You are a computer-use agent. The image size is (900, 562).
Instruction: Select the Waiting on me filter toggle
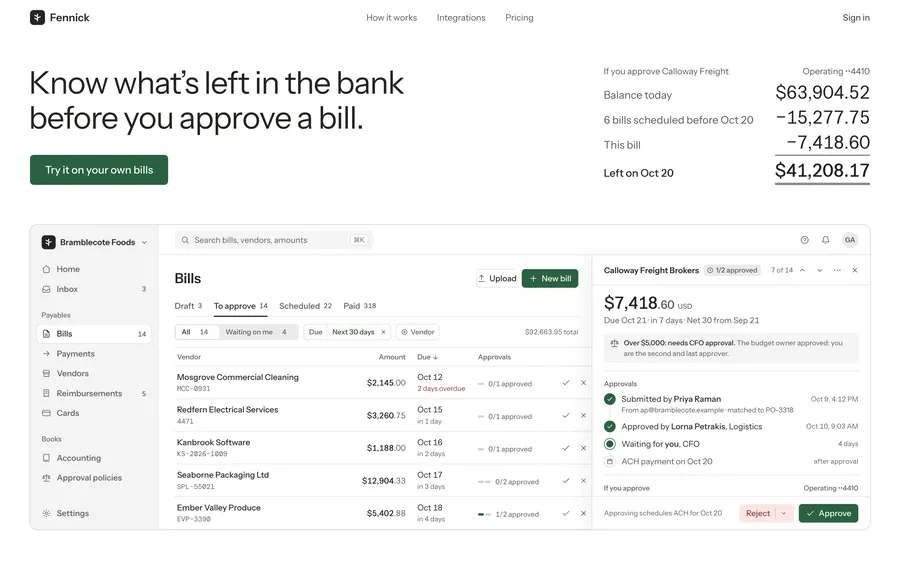pyautogui.click(x=257, y=332)
